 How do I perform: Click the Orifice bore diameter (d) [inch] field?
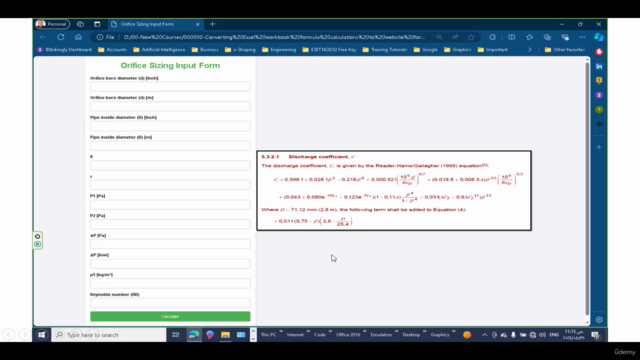[170, 87]
